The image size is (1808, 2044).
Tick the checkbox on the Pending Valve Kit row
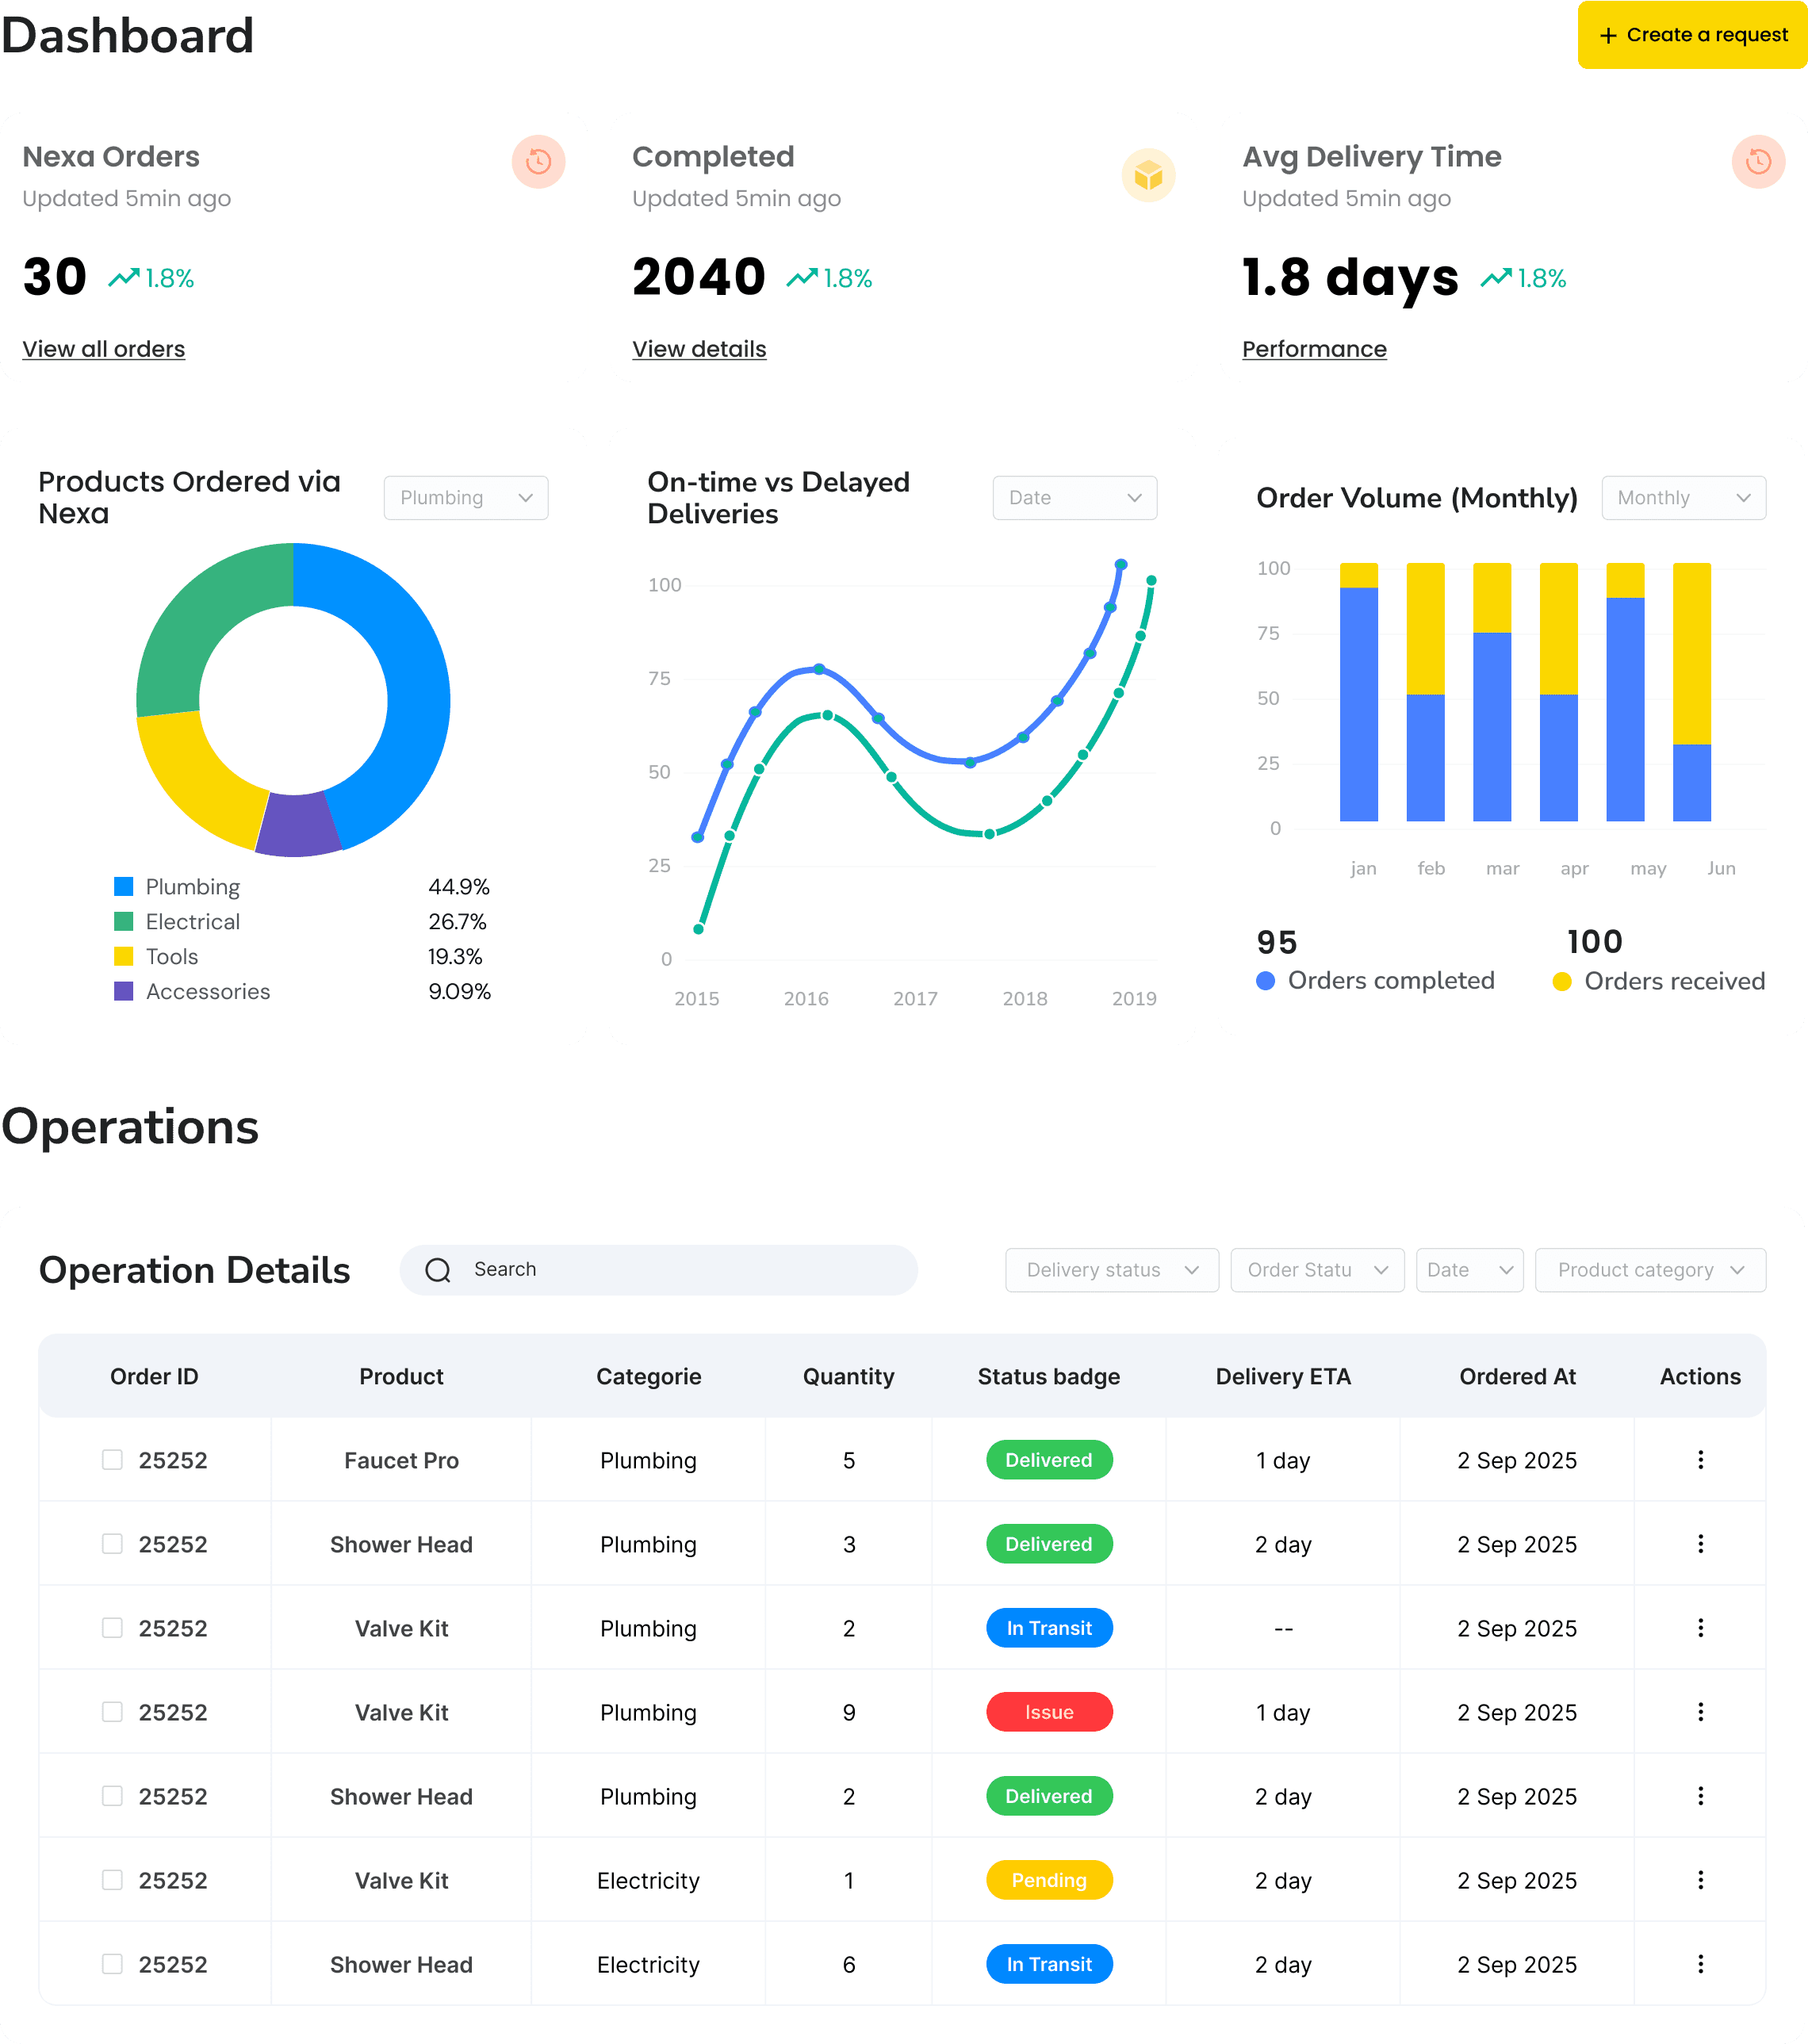coord(112,1880)
